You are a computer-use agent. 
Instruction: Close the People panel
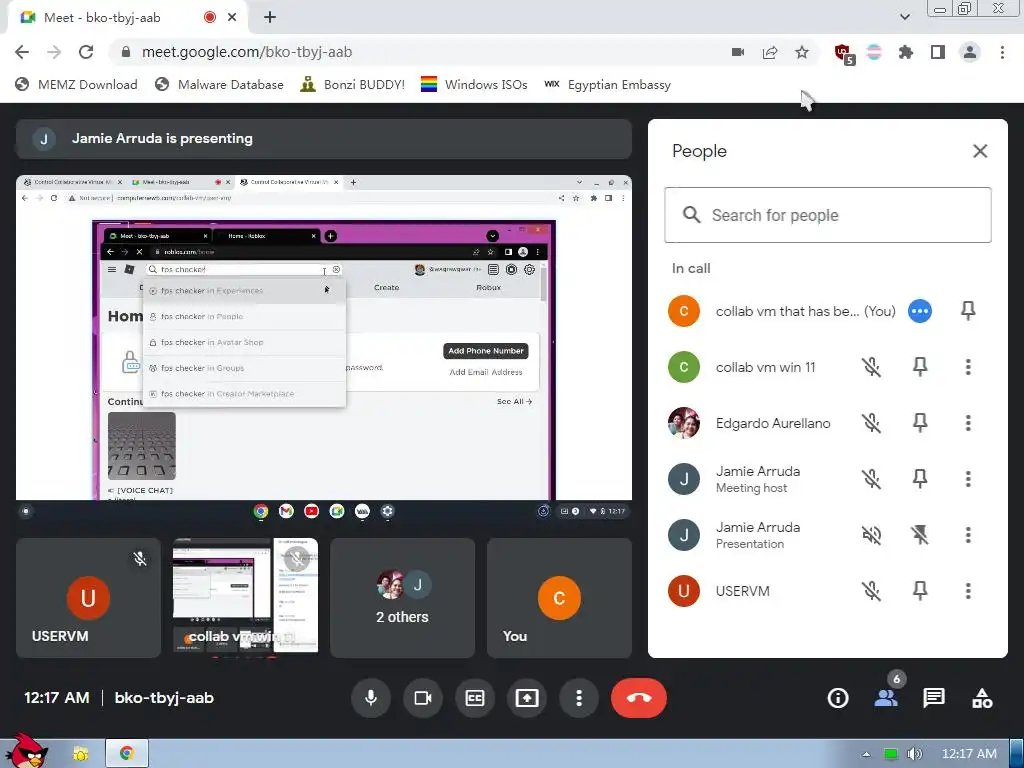click(980, 152)
